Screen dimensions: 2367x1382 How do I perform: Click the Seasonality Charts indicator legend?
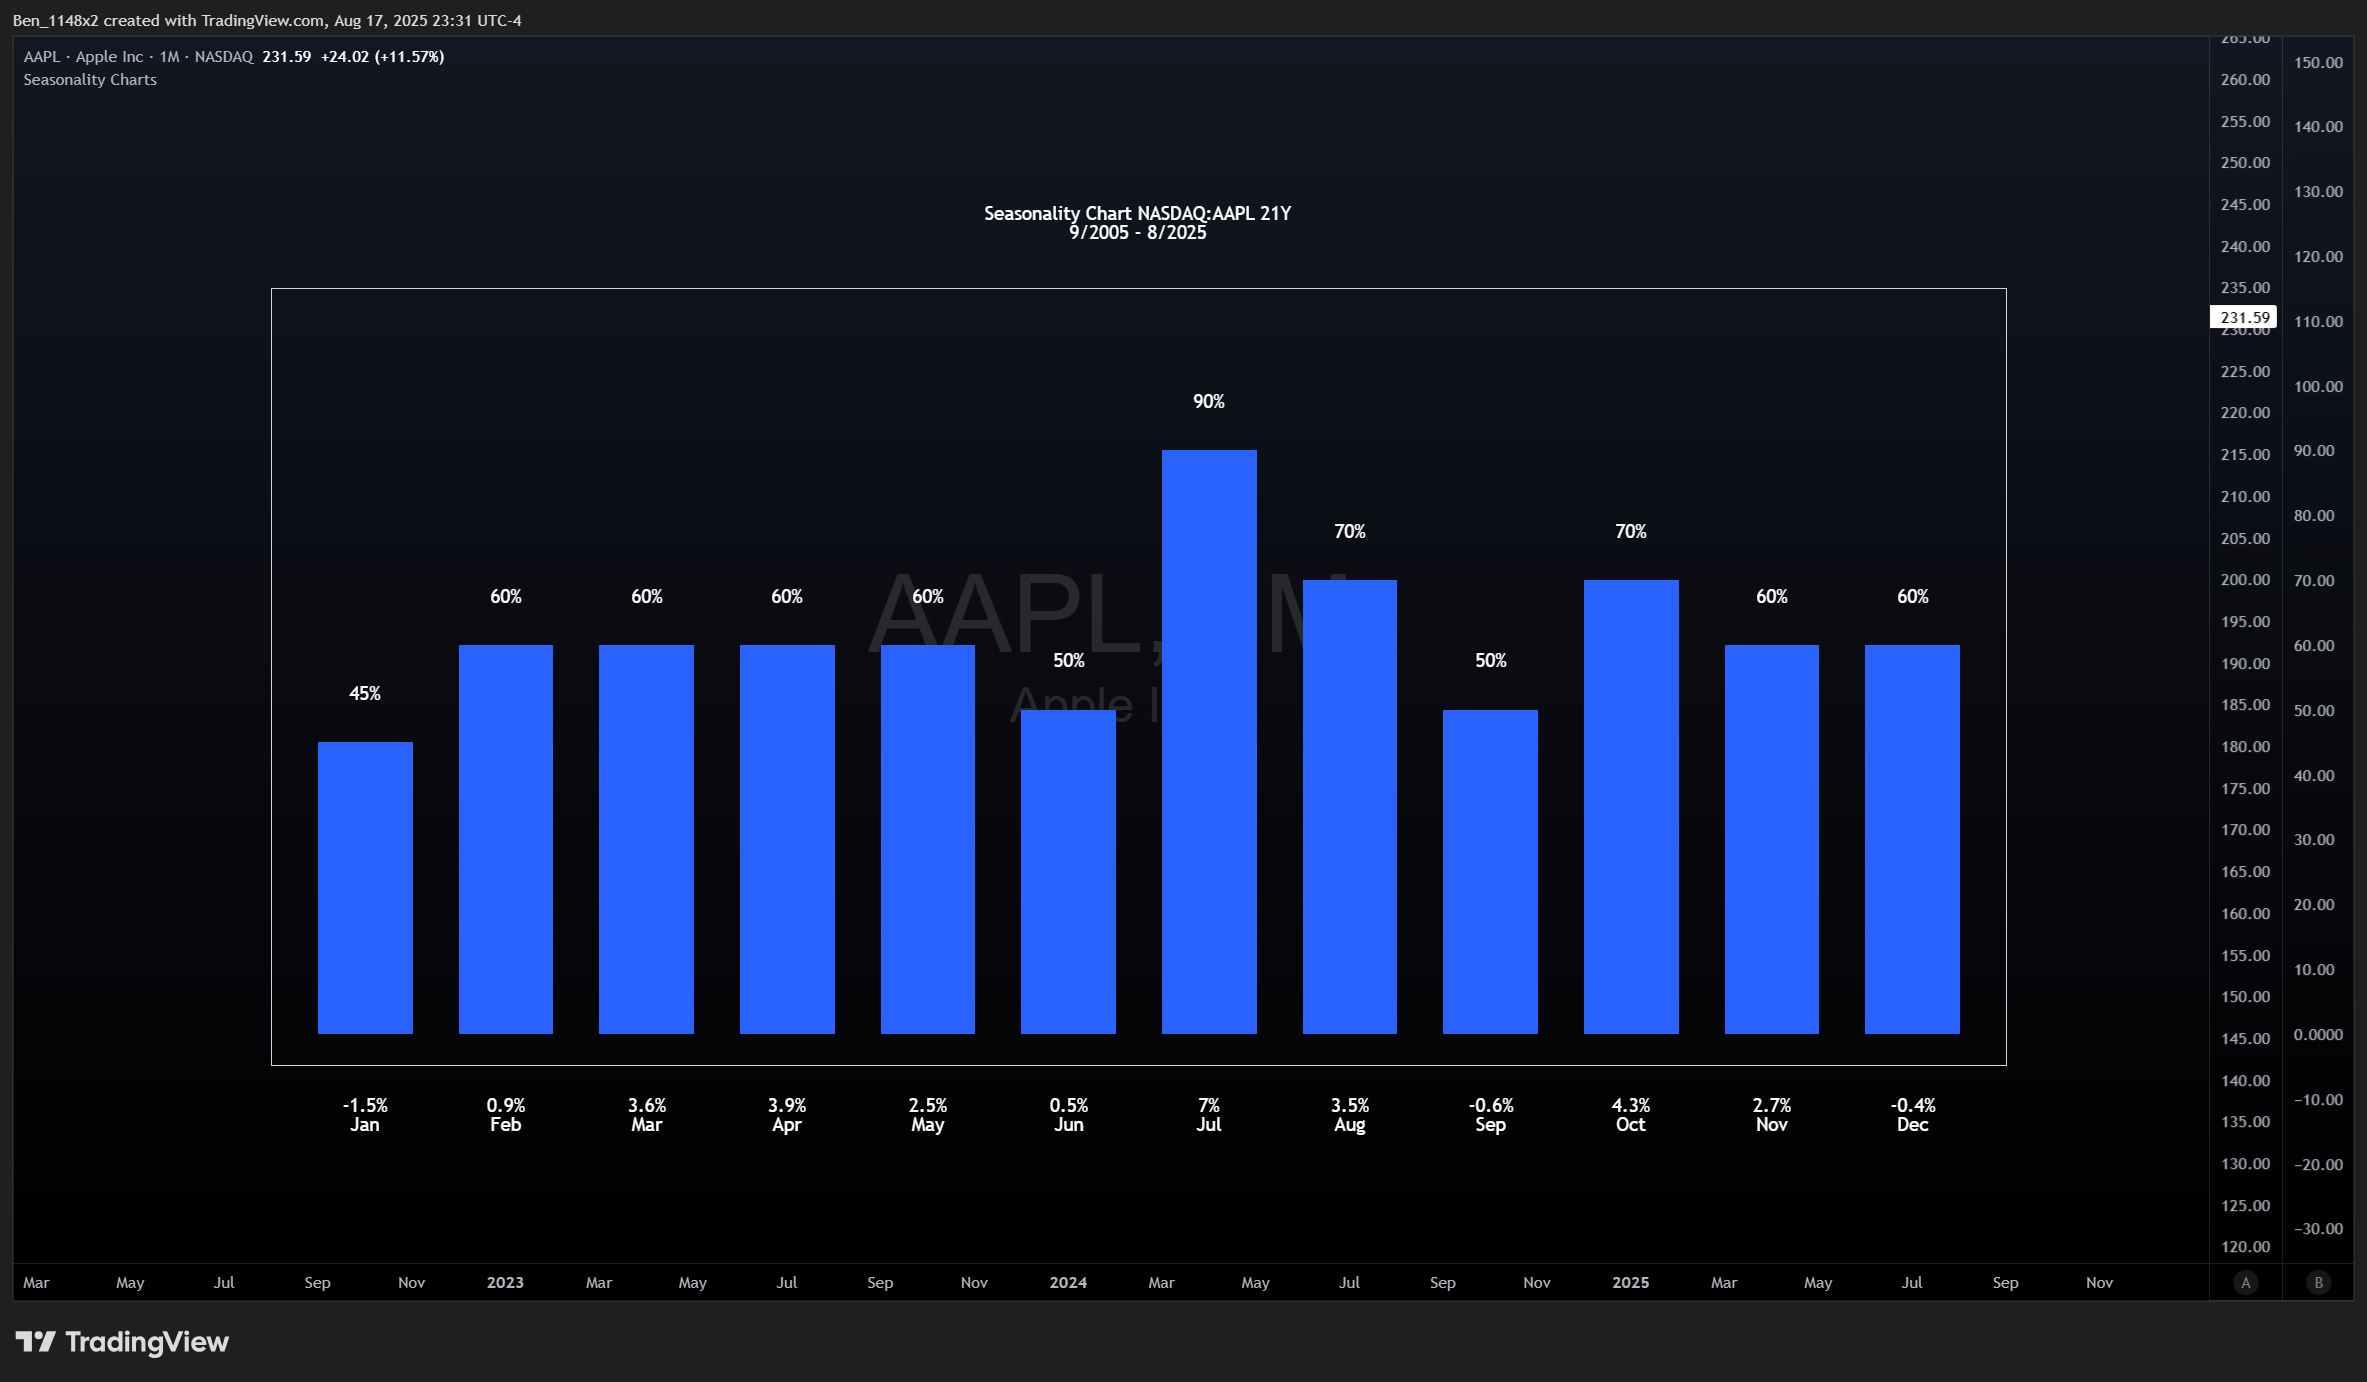coord(90,80)
